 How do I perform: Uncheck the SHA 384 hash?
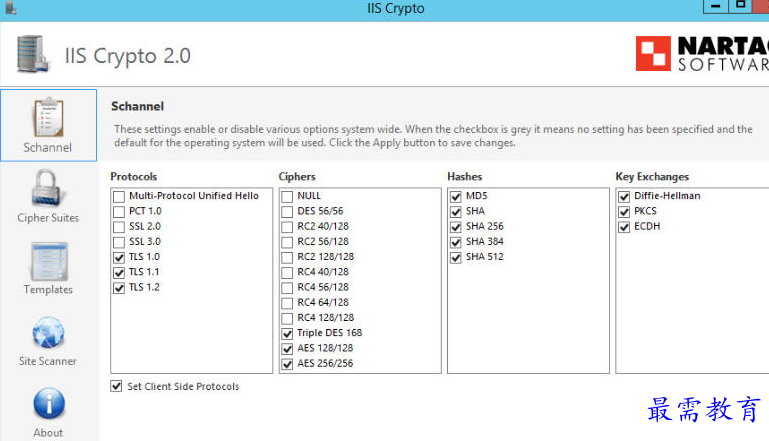click(456, 242)
